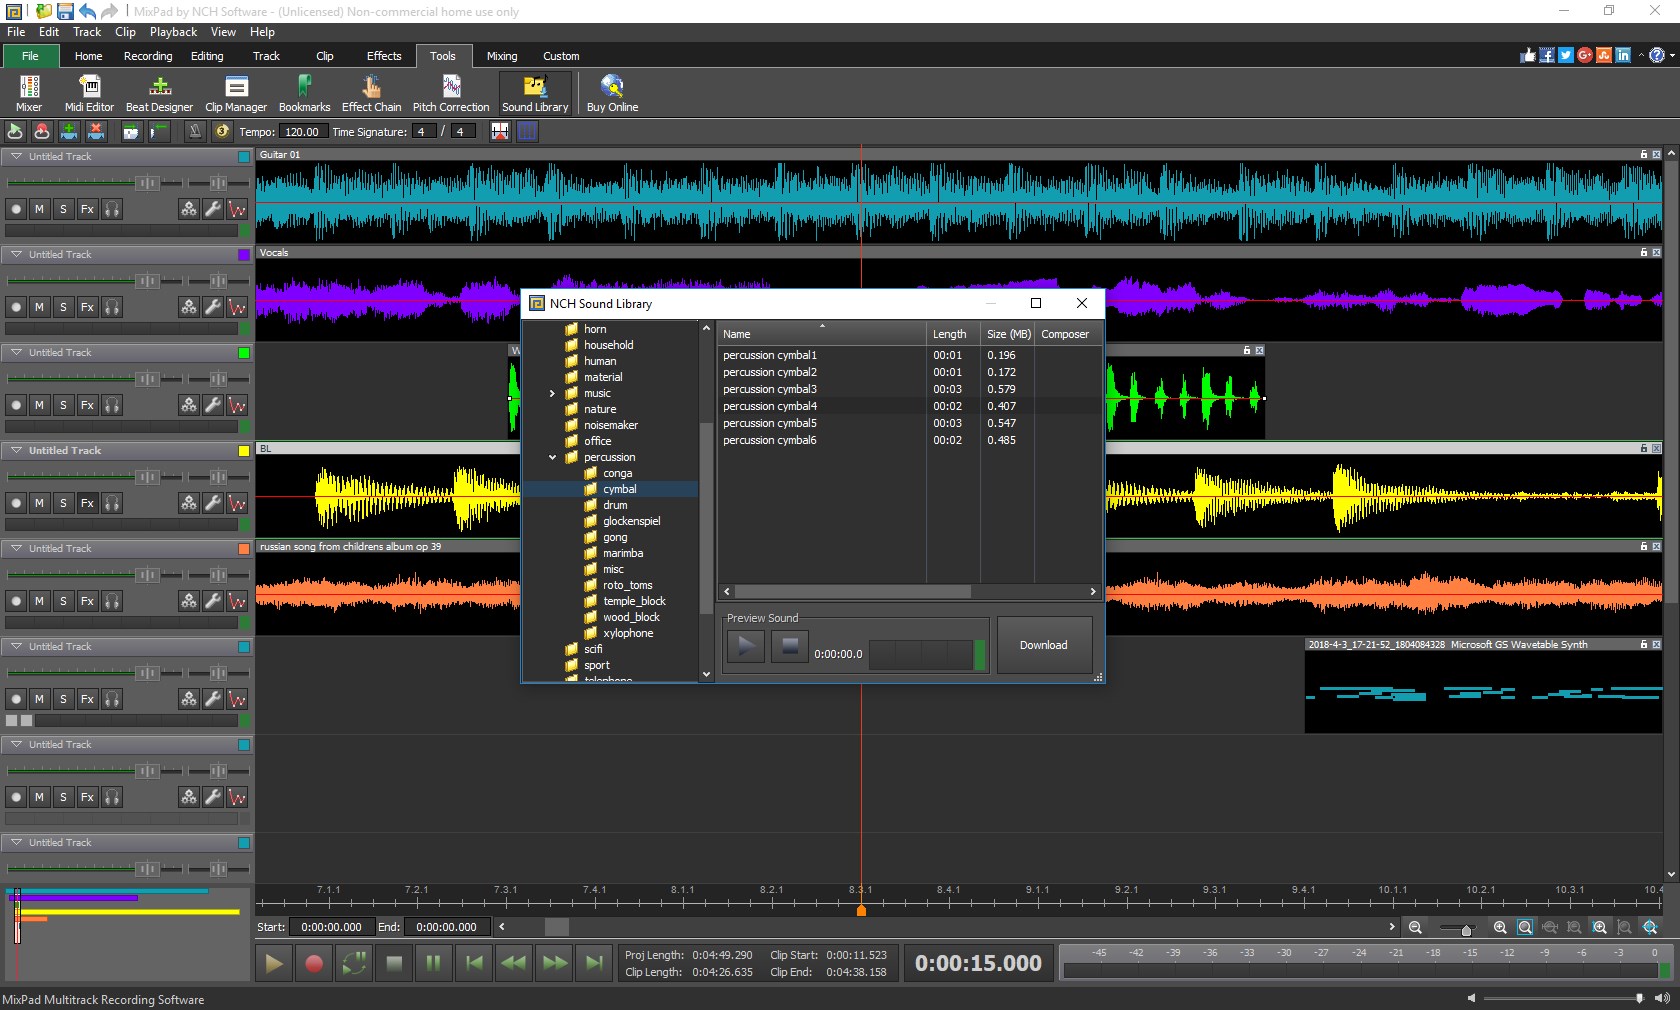The image size is (1680, 1010).
Task: Open the Midi Editor
Action: 89,93
